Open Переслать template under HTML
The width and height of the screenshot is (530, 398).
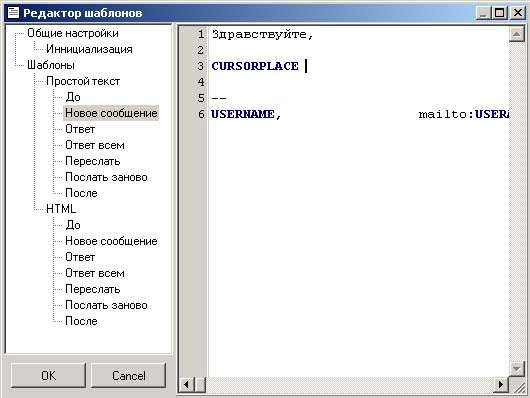click(x=93, y=289)
